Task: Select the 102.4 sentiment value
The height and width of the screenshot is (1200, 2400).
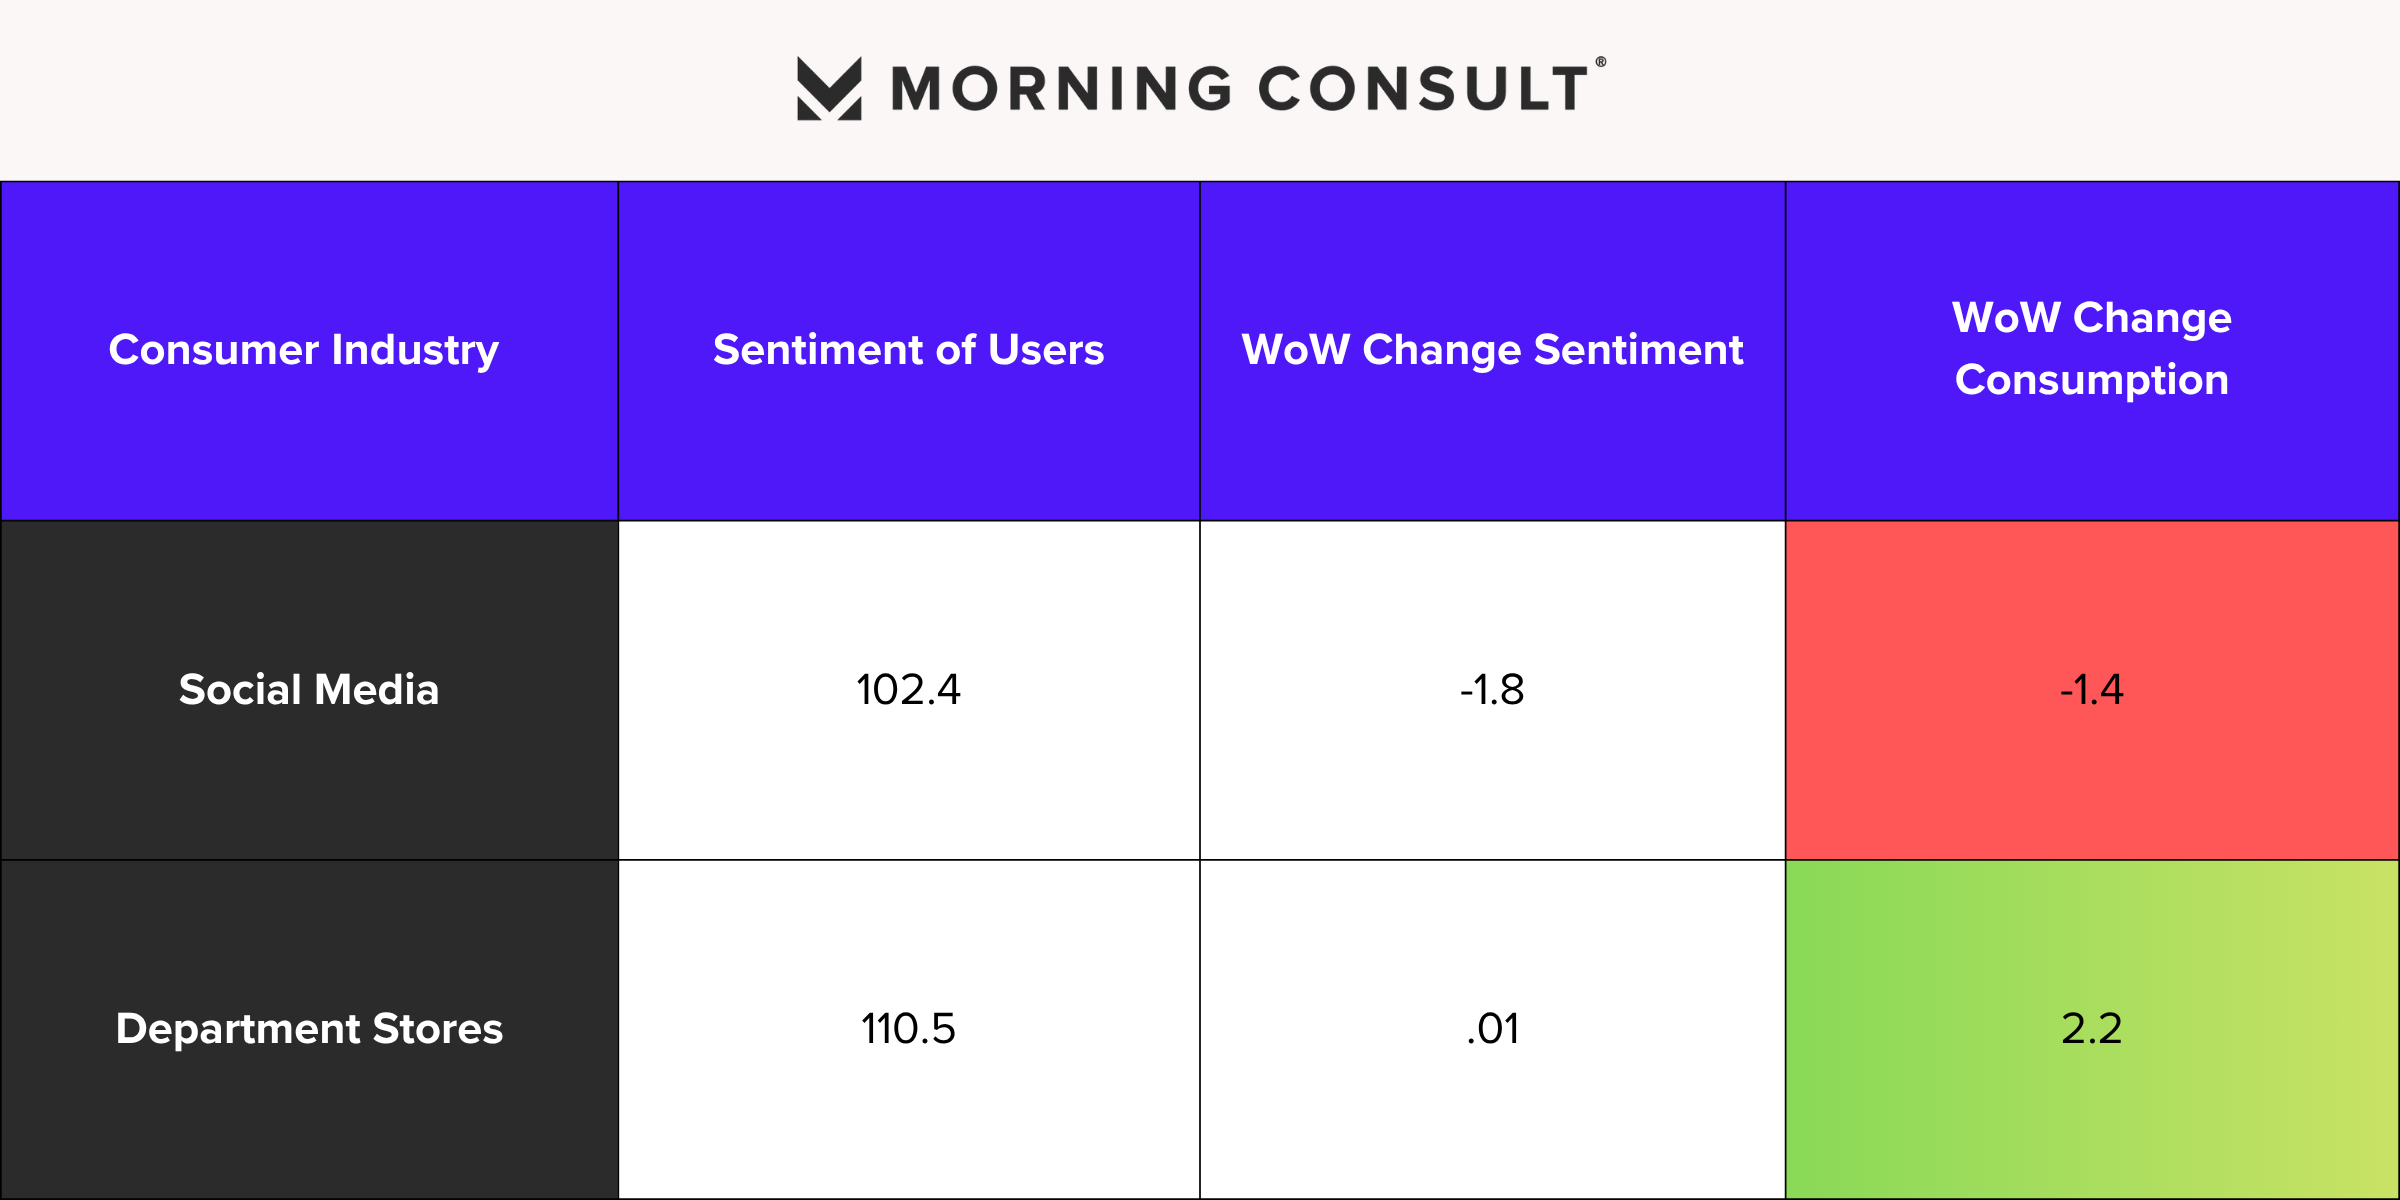Action: [x=908, y=690]
